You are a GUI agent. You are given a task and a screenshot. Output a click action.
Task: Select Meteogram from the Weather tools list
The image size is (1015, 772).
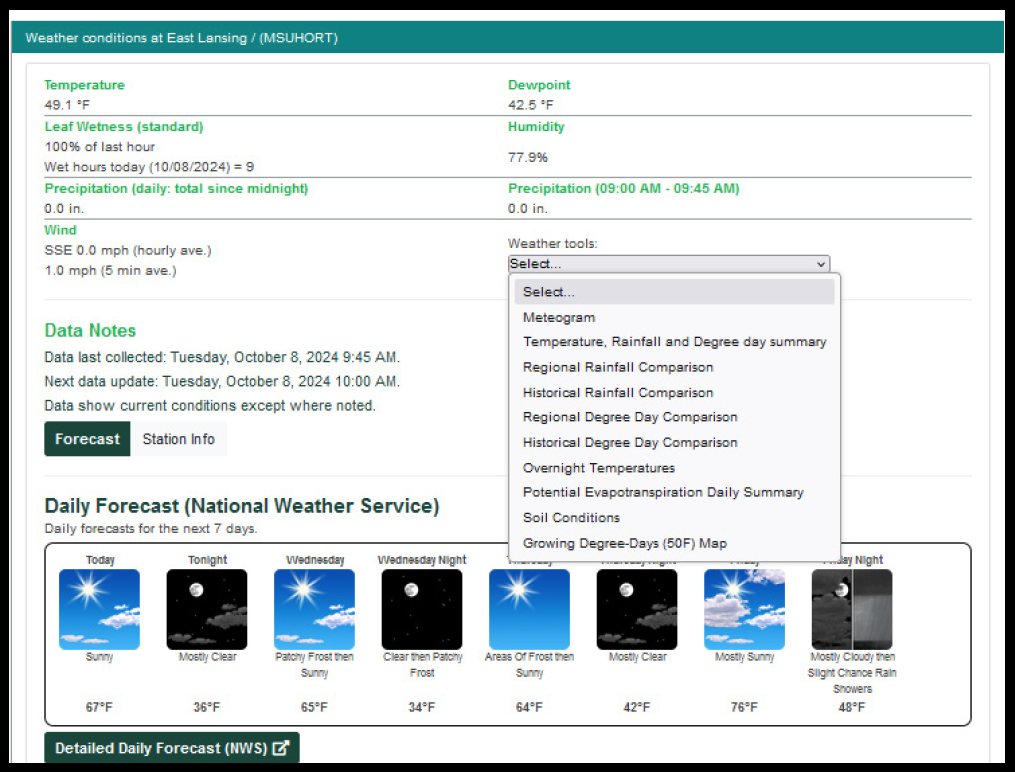click(x=560, y=317)
